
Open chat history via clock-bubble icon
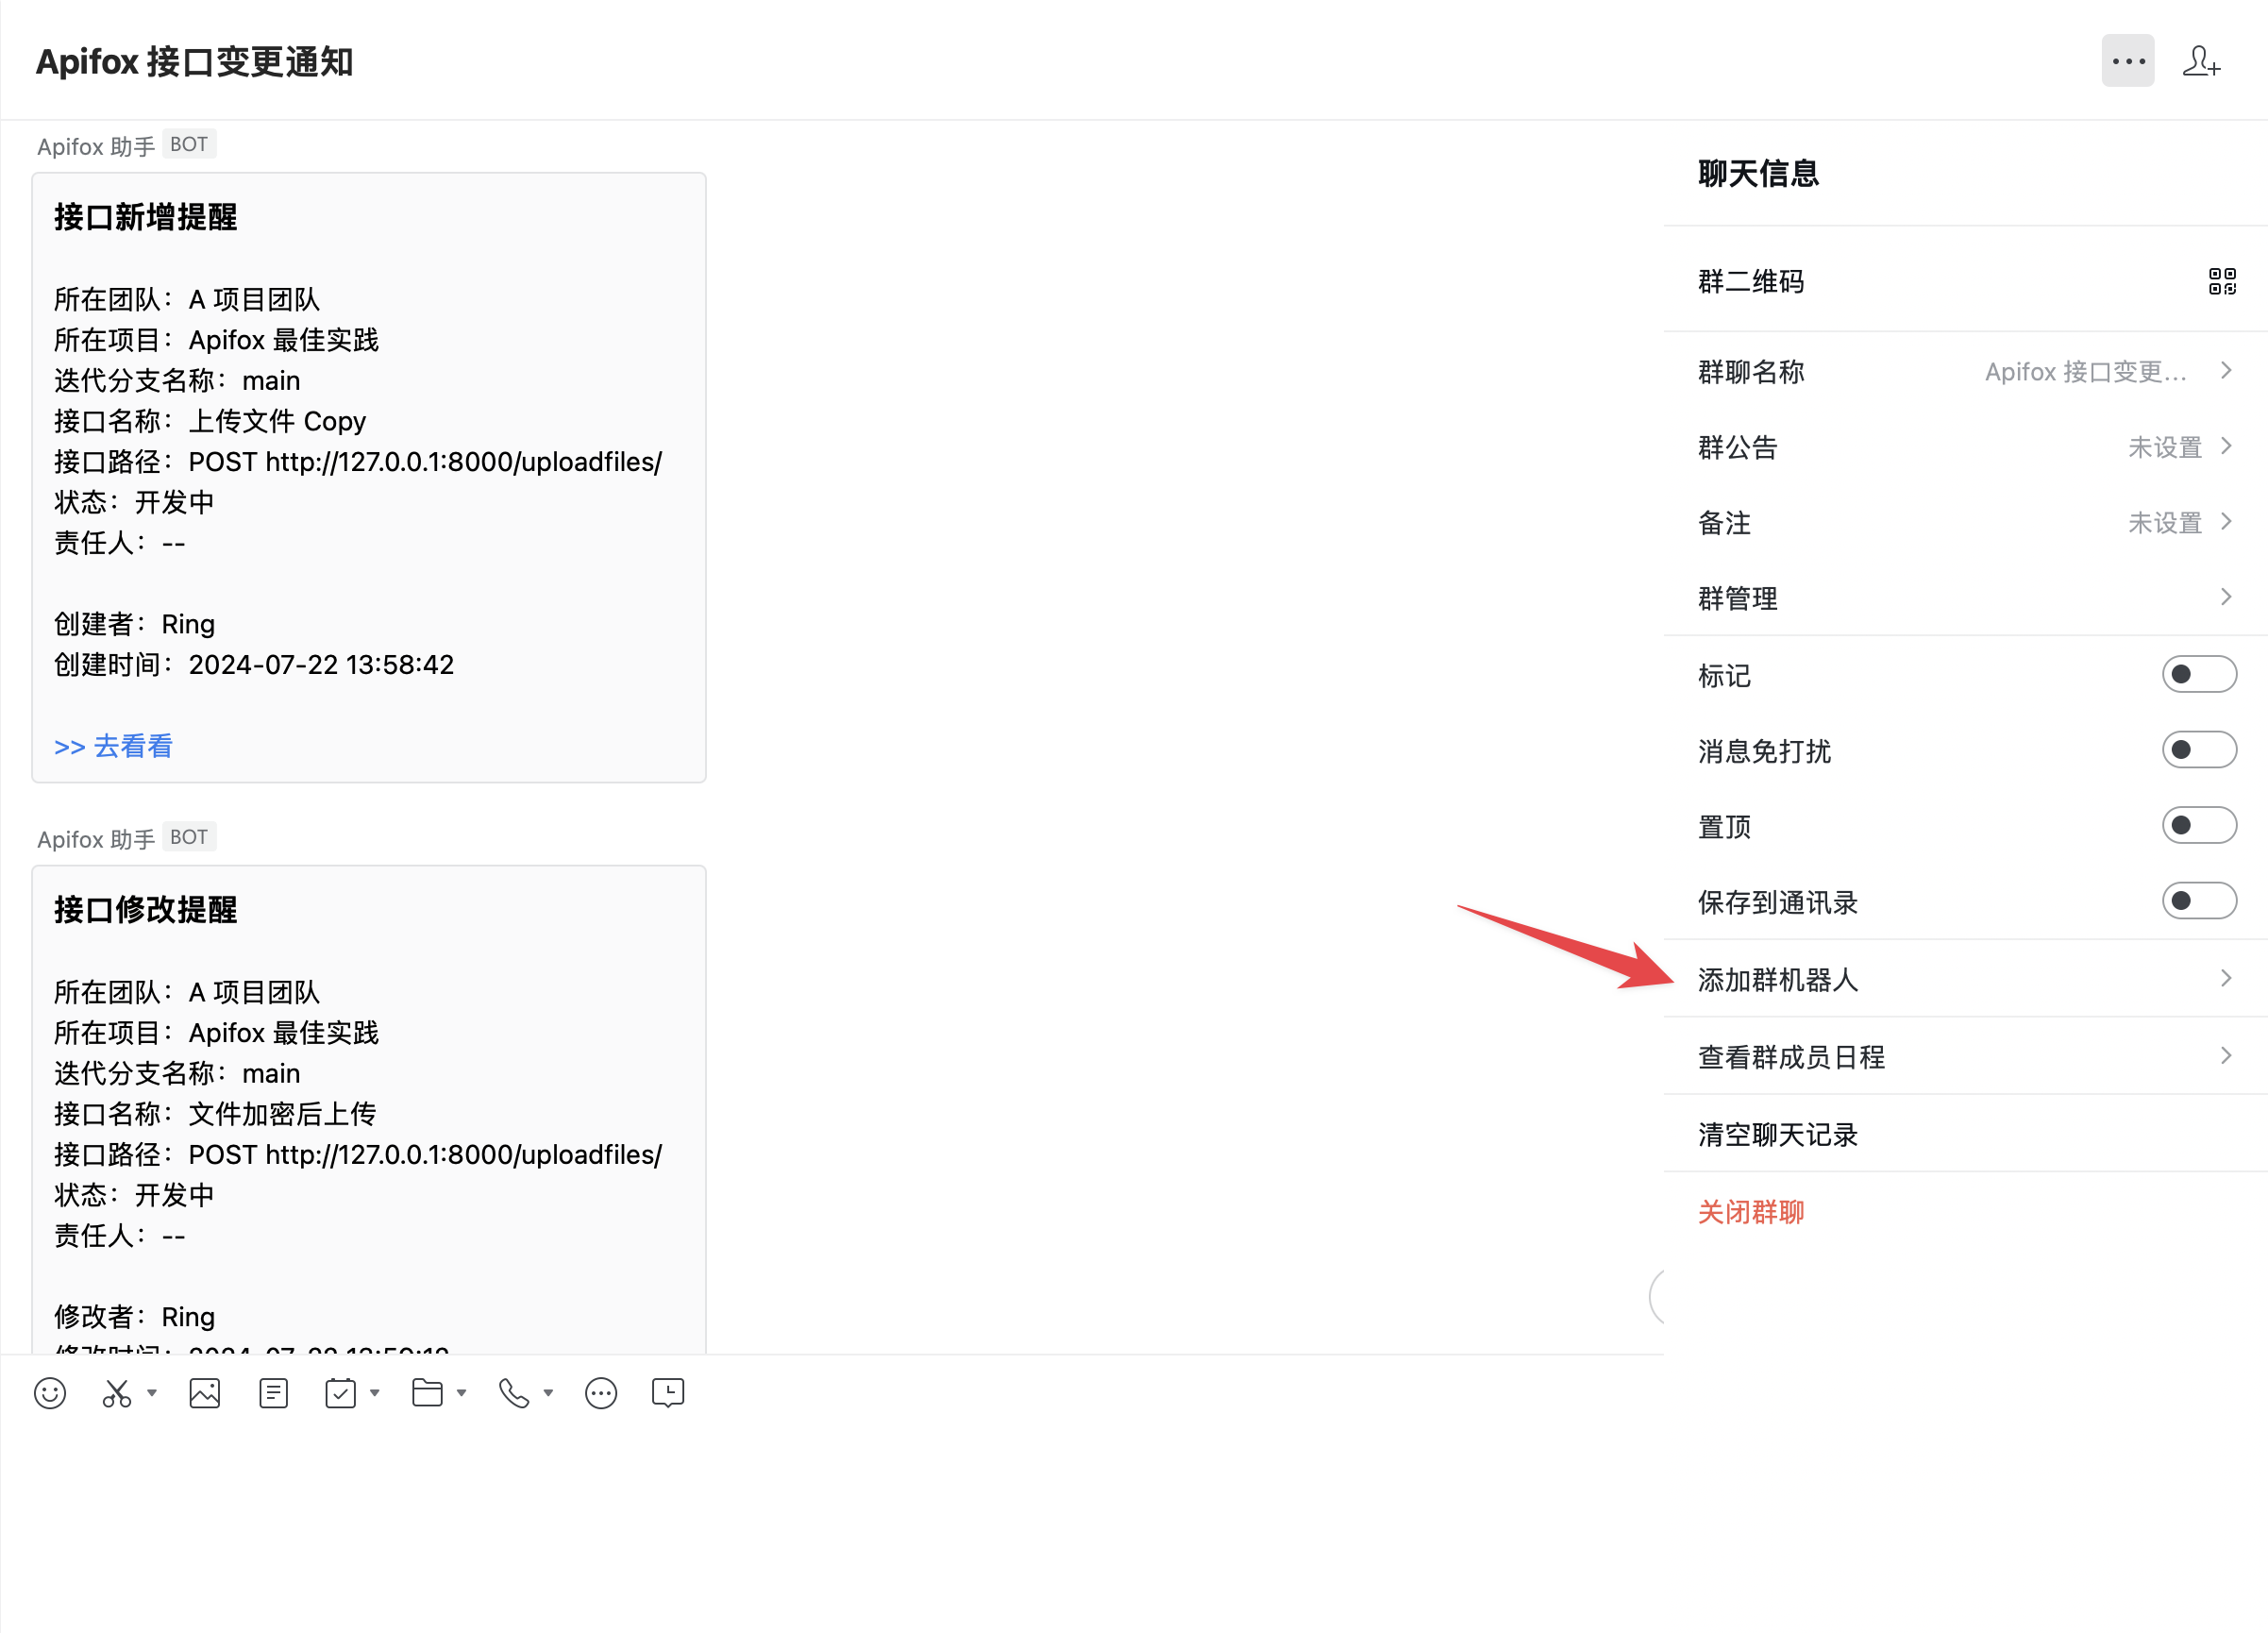[x=666, y=1392]
